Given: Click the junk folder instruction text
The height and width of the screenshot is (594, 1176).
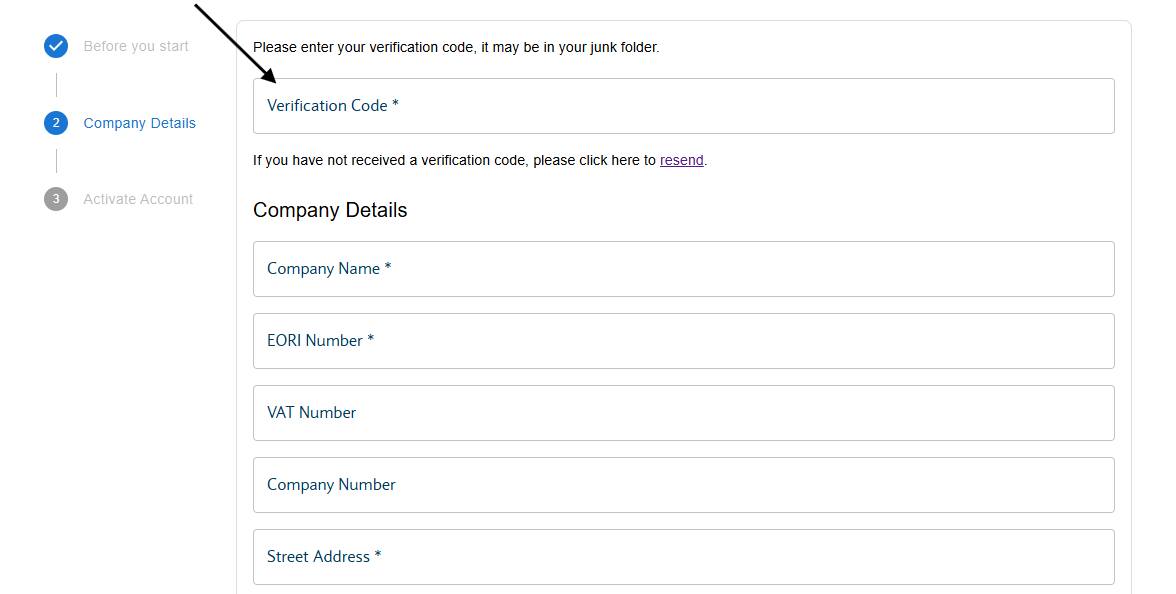Looking at the screenshot, I should [456, 47].
